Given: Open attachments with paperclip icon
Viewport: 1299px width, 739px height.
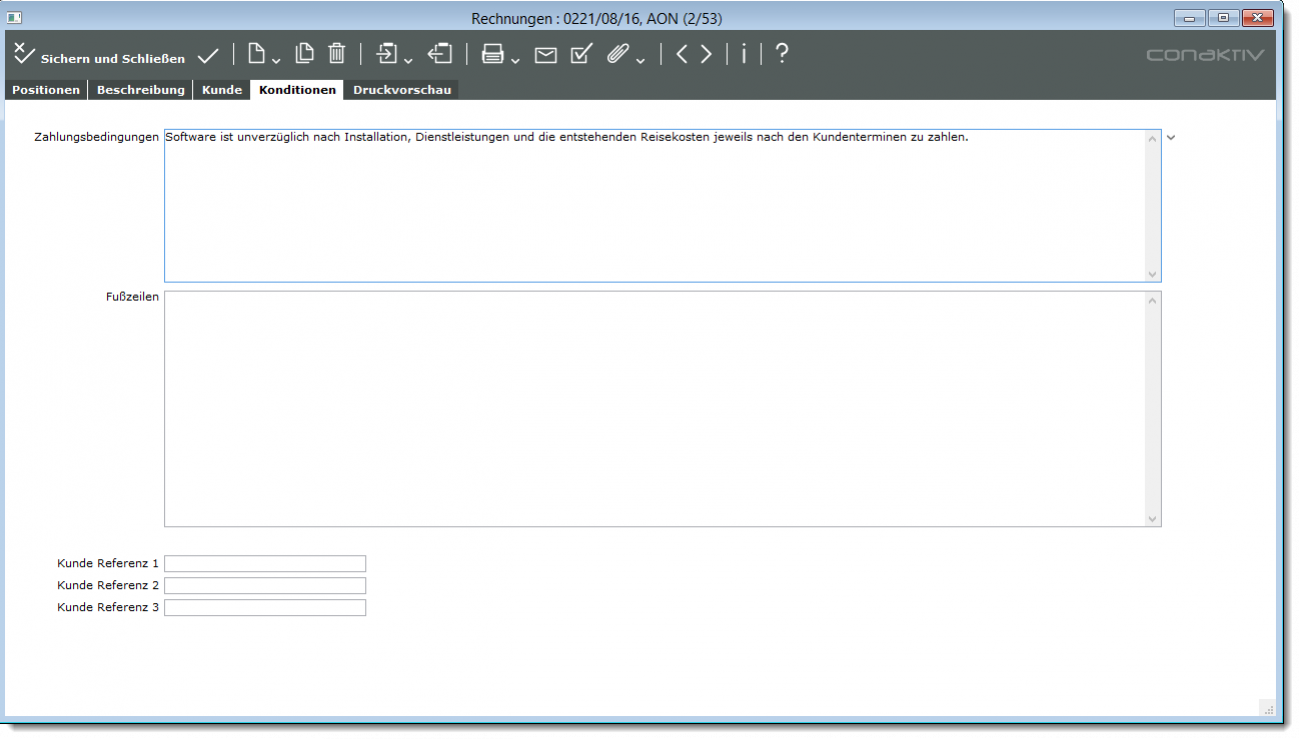Looking at the screenshot, I should (618, 55).
